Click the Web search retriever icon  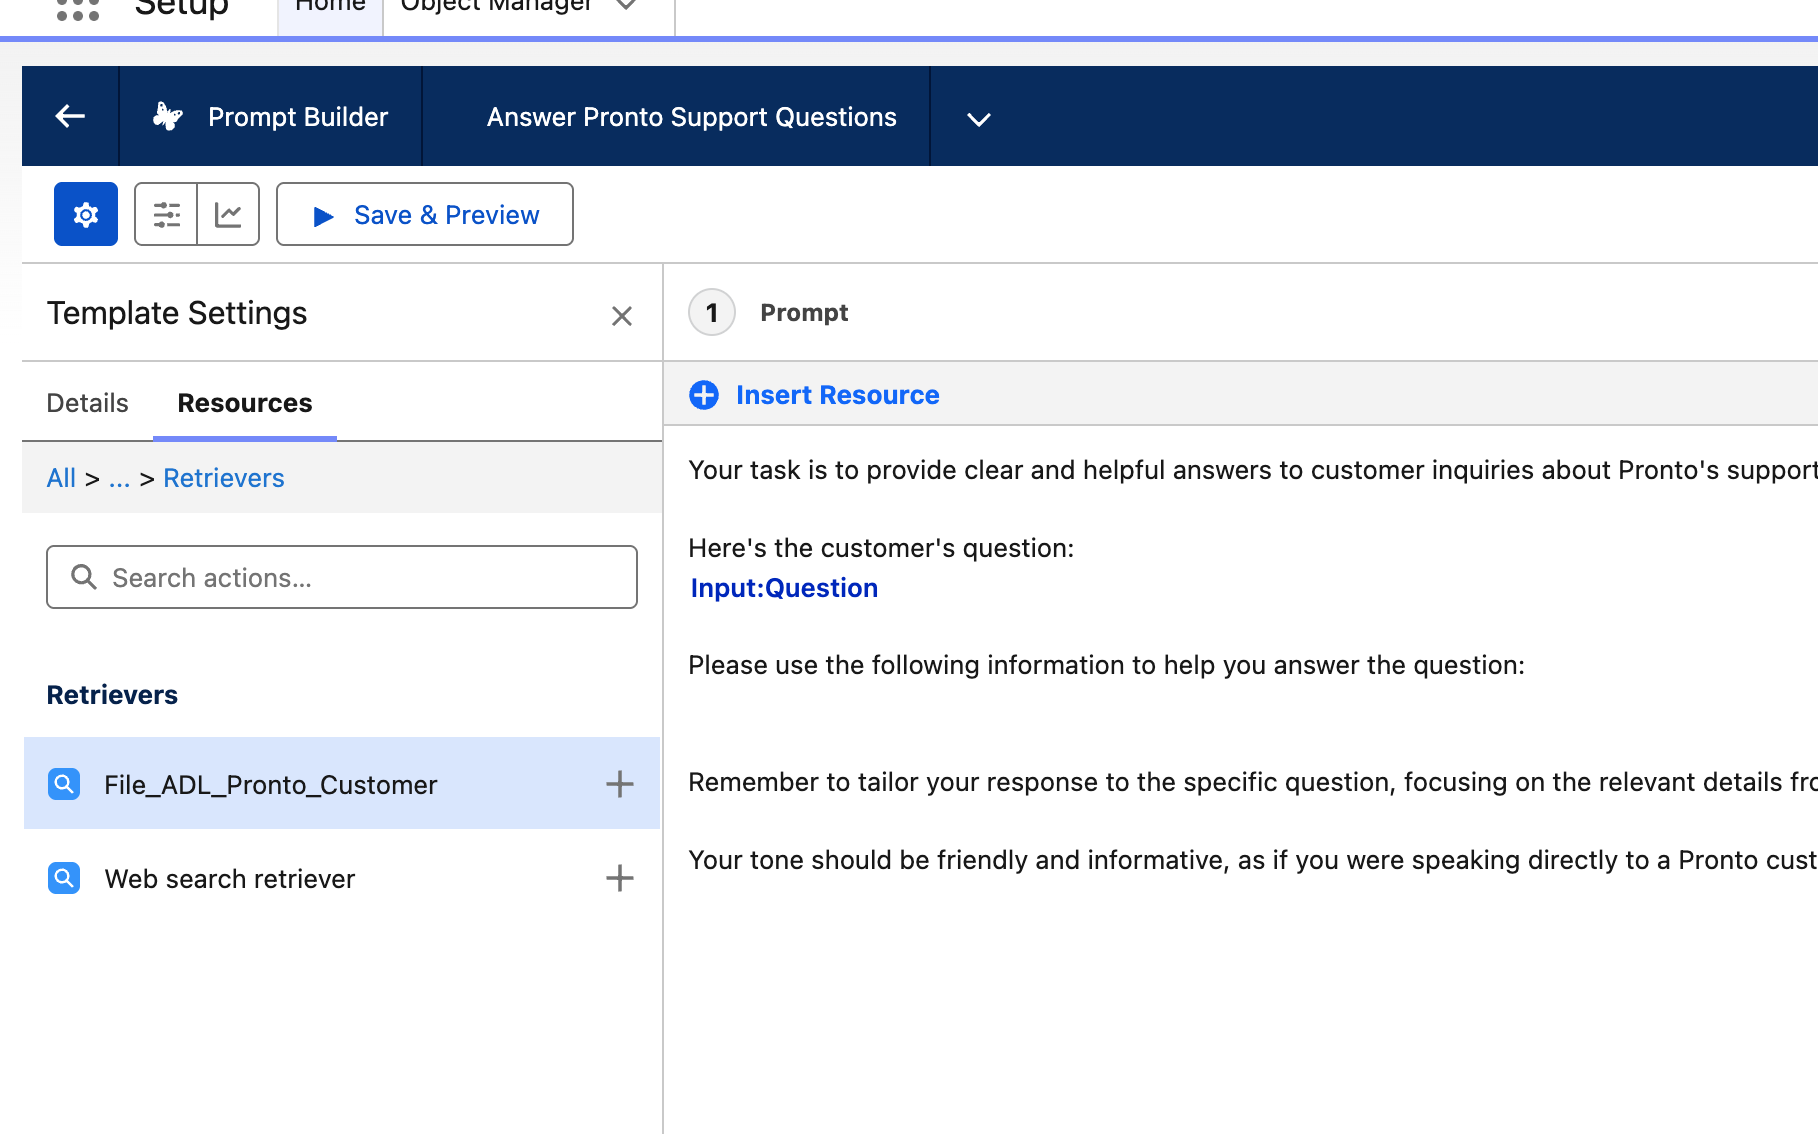tap(64, 878)
